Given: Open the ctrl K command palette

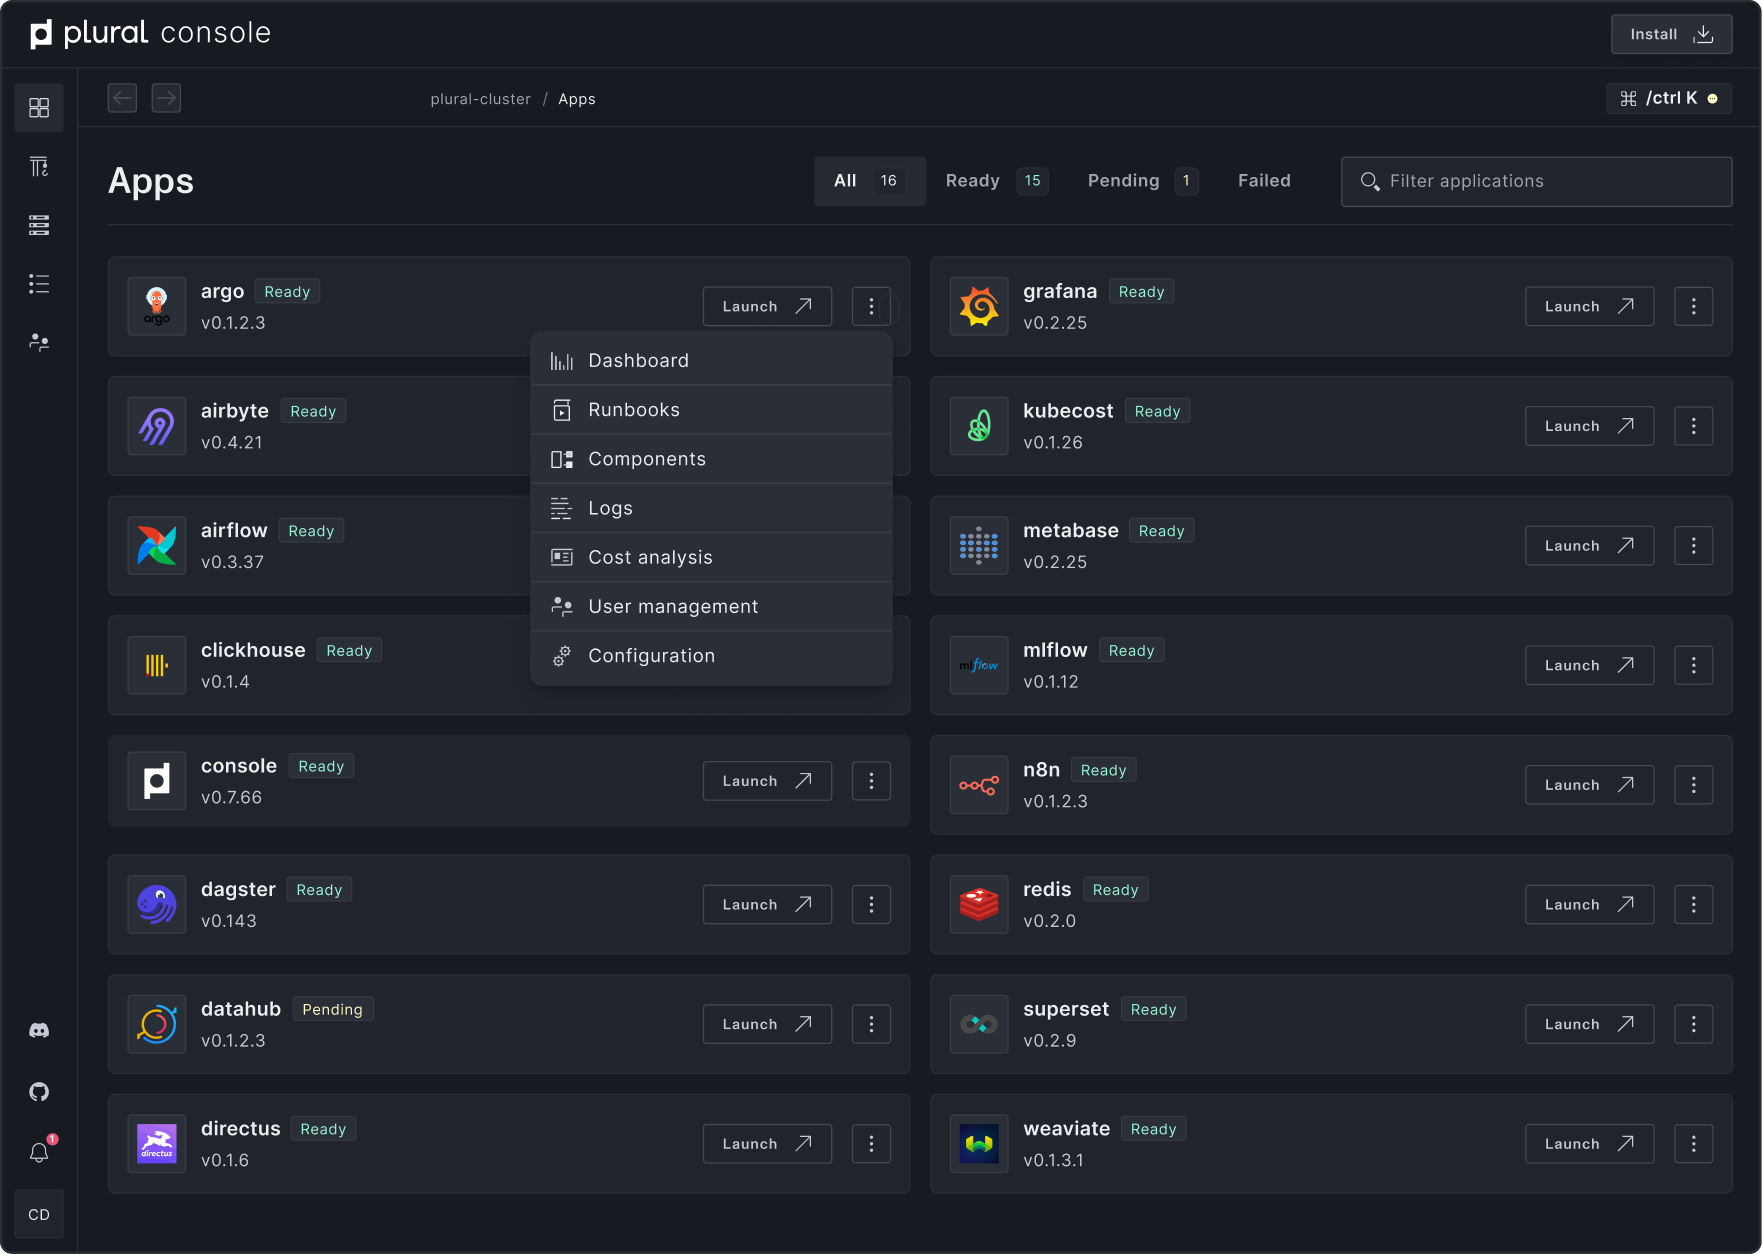Looking at the screenshot, I should tap(1669, 98).
